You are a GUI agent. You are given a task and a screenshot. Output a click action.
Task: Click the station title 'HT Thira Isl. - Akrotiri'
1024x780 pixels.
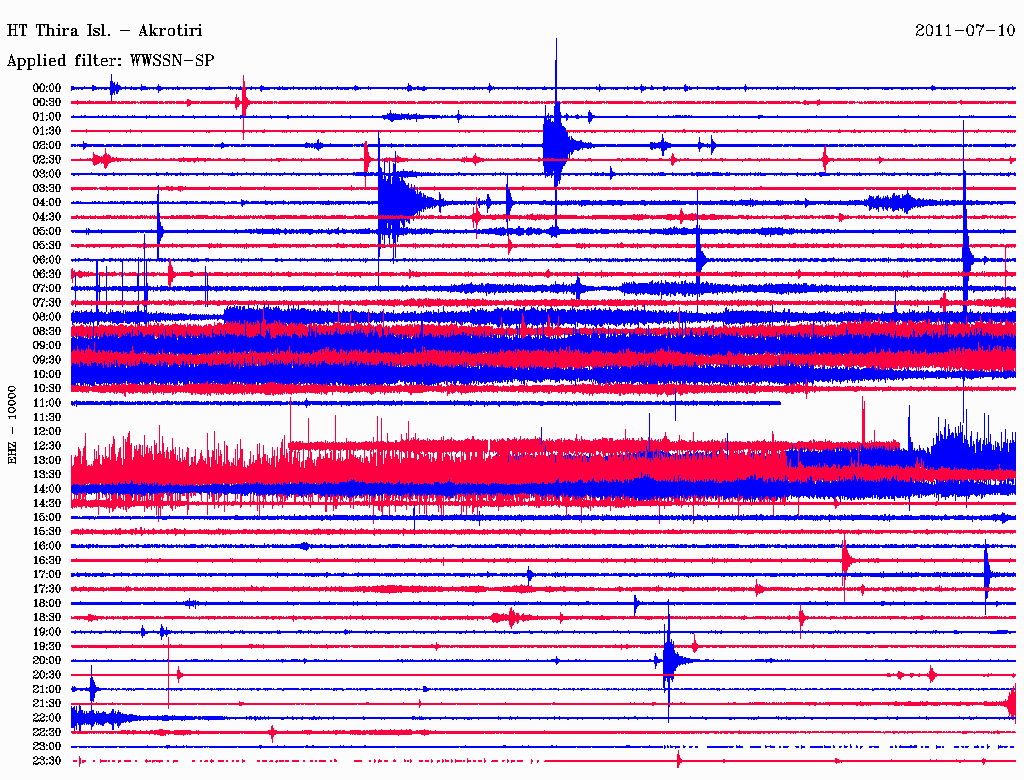(104, 31)
